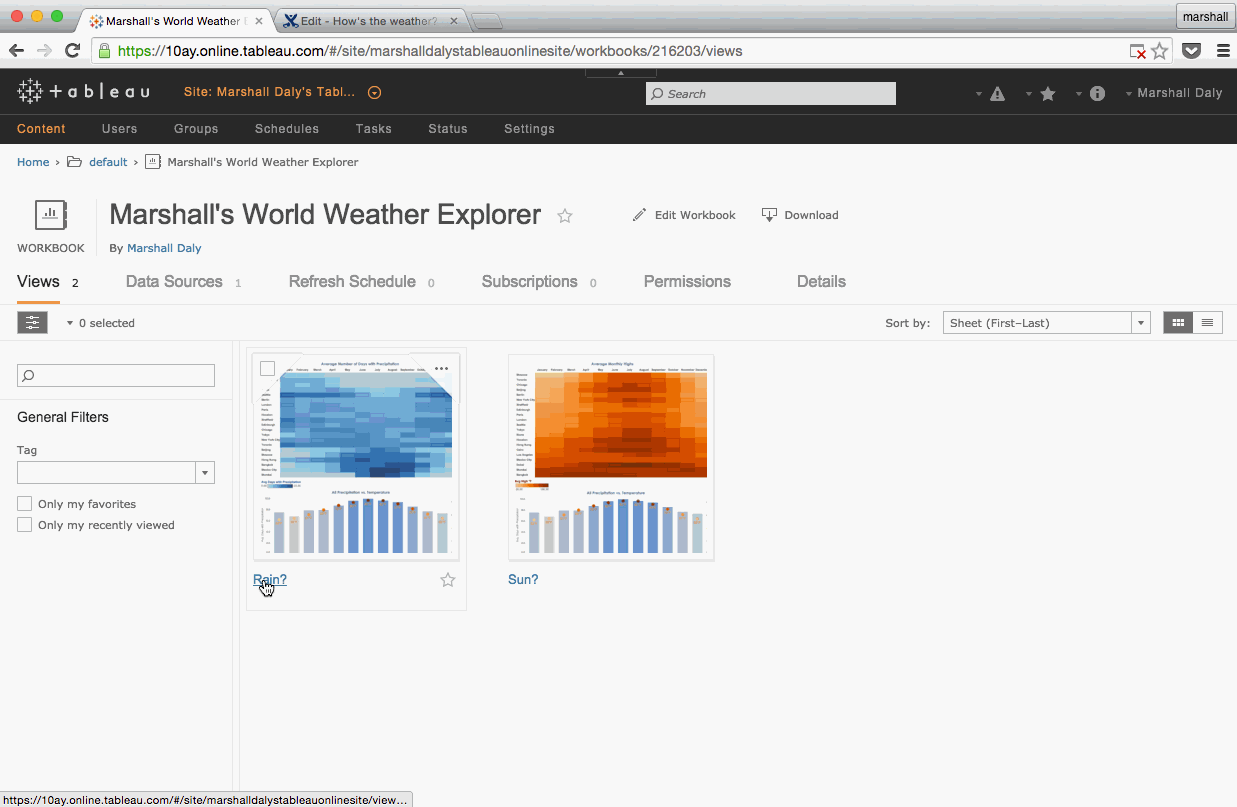Toggle the filters panel button
1237x807 pixels.
pyautogui.click(x=32, y=322)
